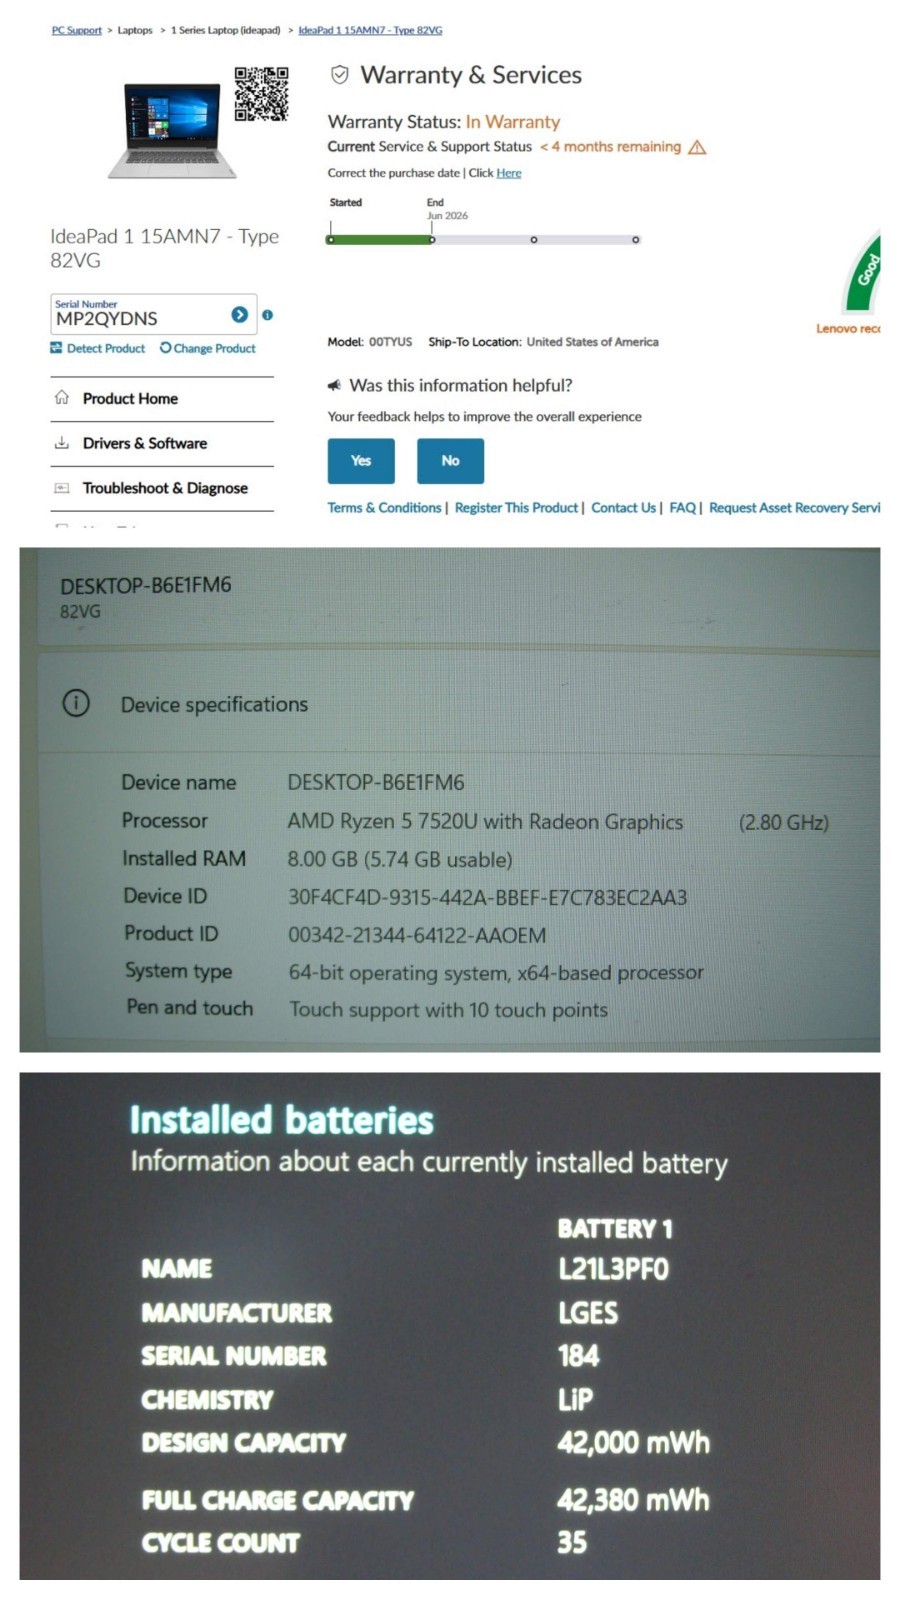Click the Installed batteries heading
The width and height of the screenshot is (900, 1600).
click(282, 1121)
